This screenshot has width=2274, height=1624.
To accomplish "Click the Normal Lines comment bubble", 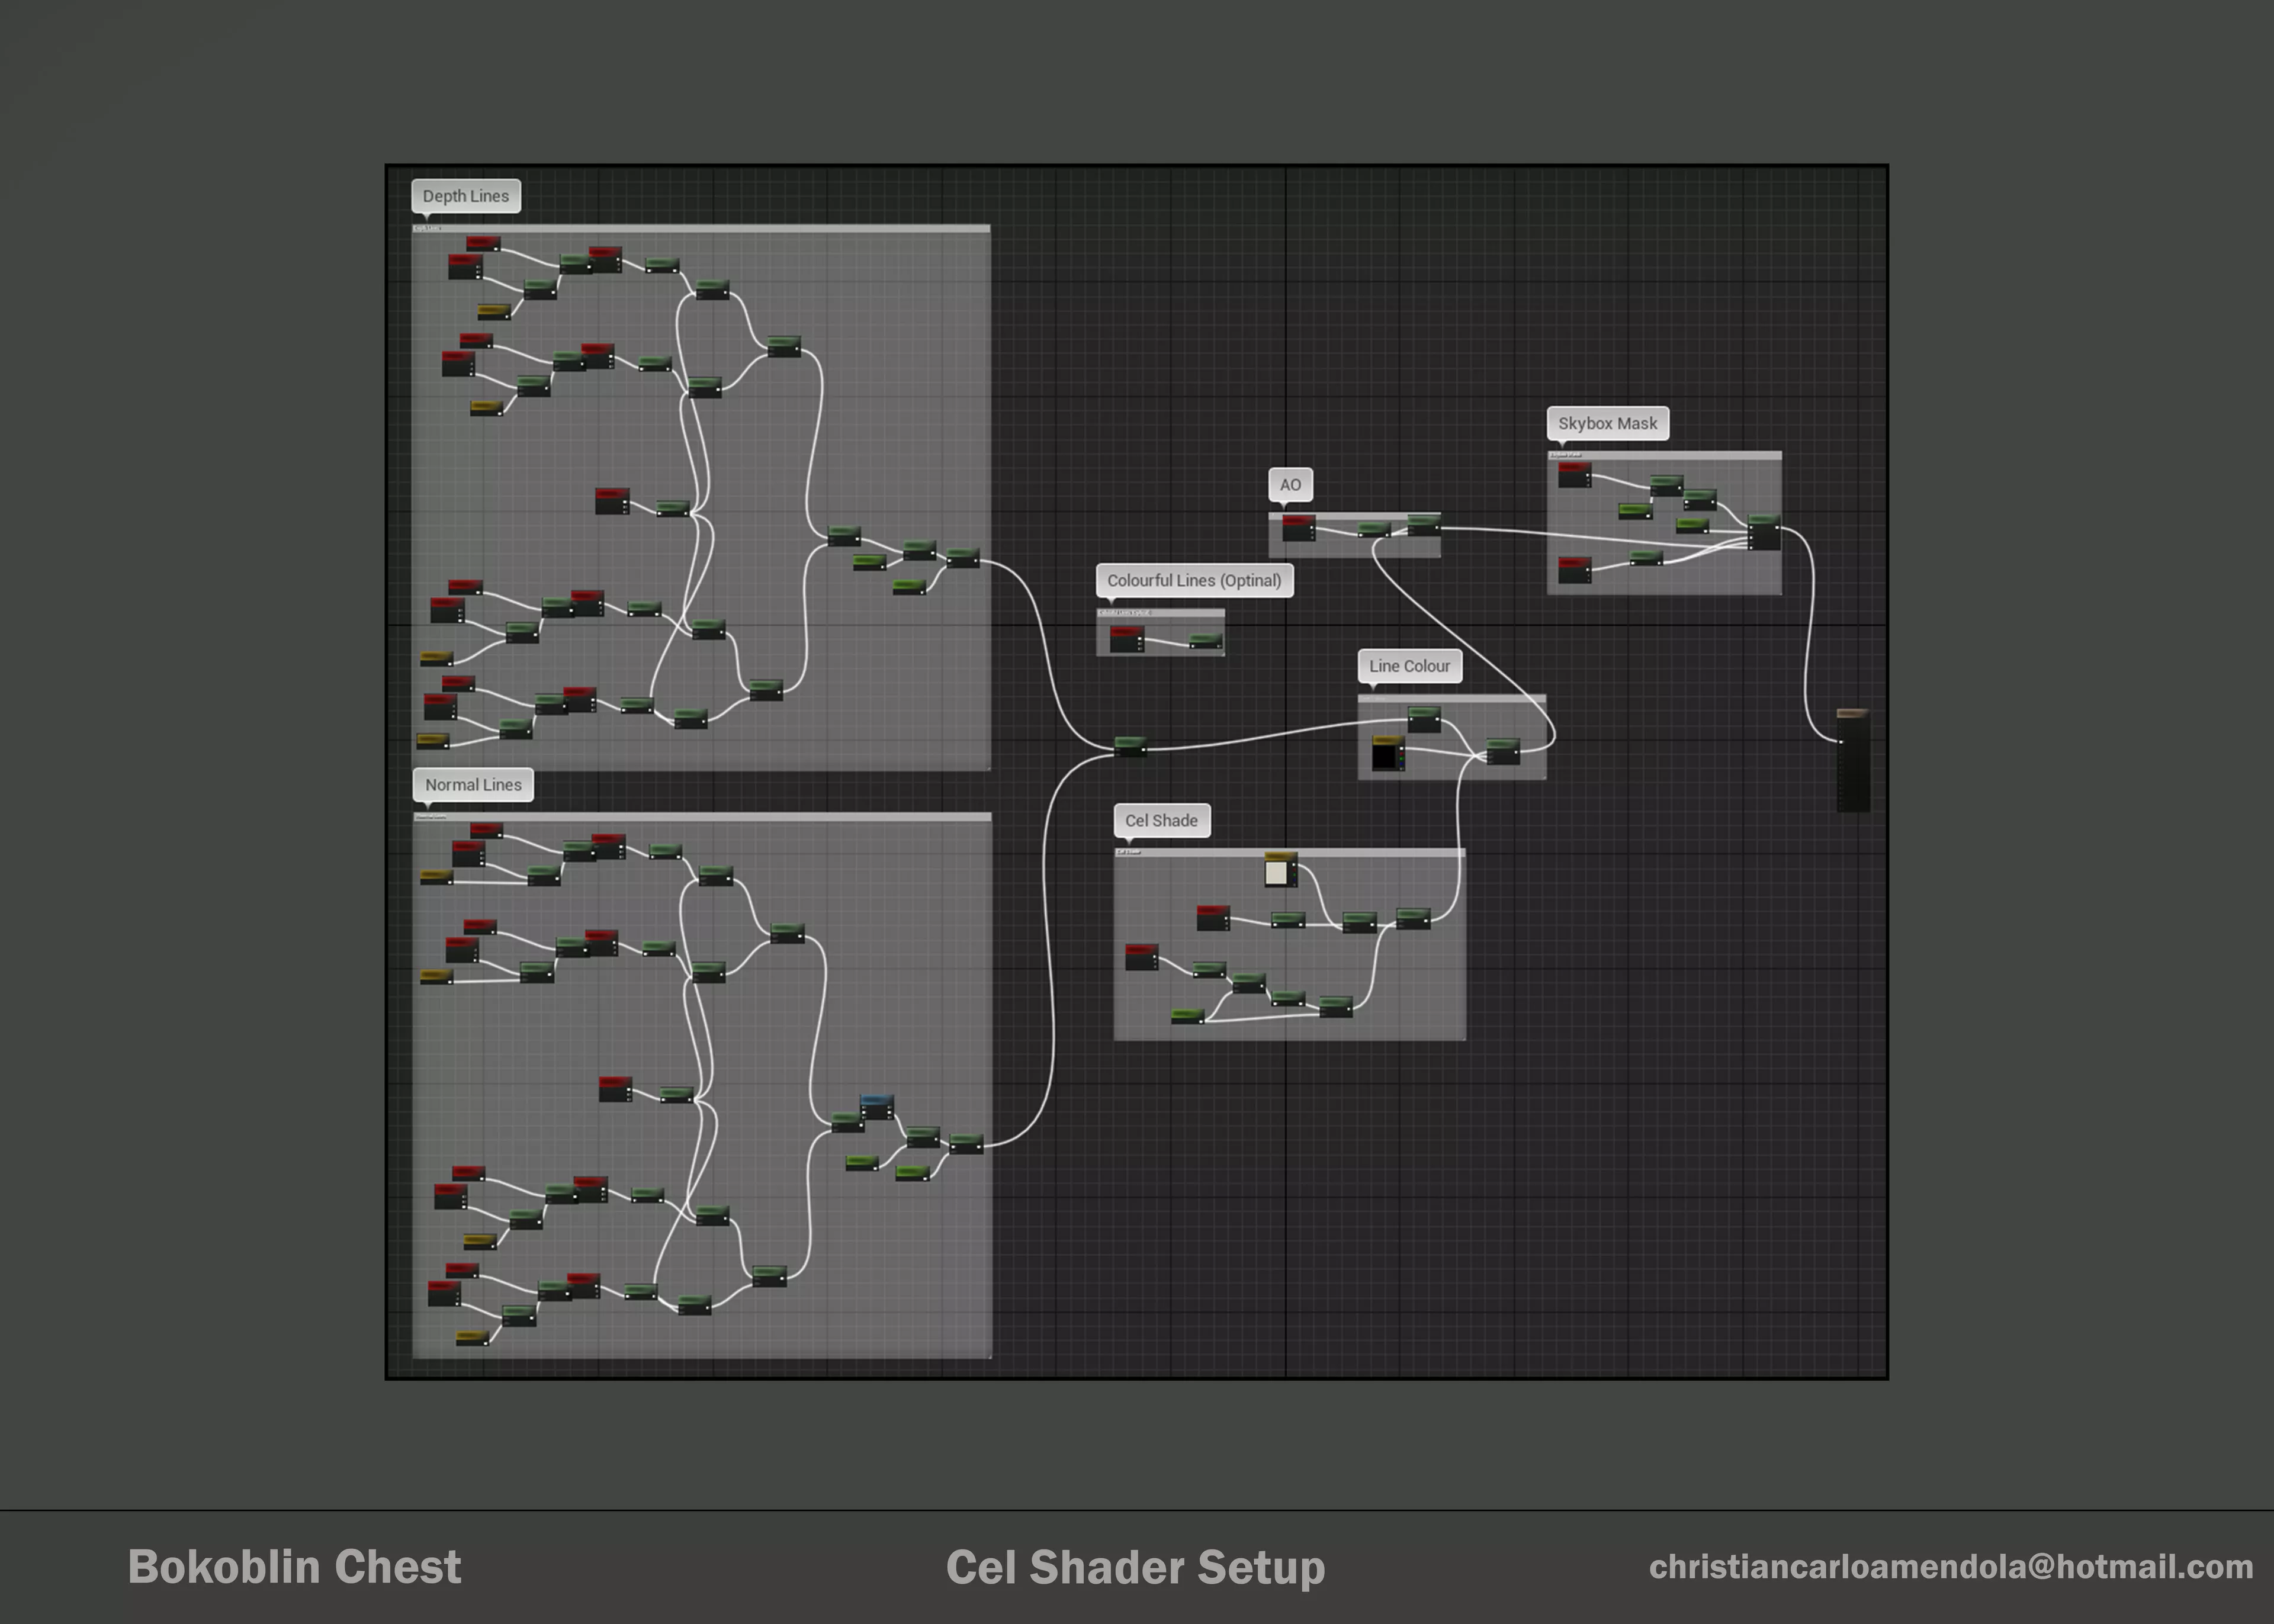I will 473,785.
